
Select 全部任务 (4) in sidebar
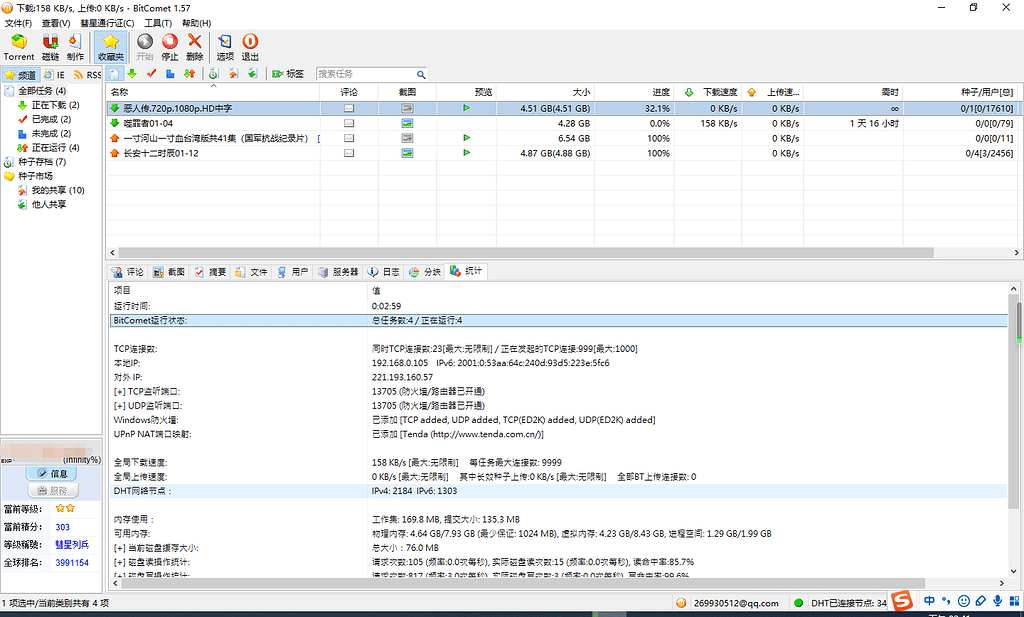point(42,91)
